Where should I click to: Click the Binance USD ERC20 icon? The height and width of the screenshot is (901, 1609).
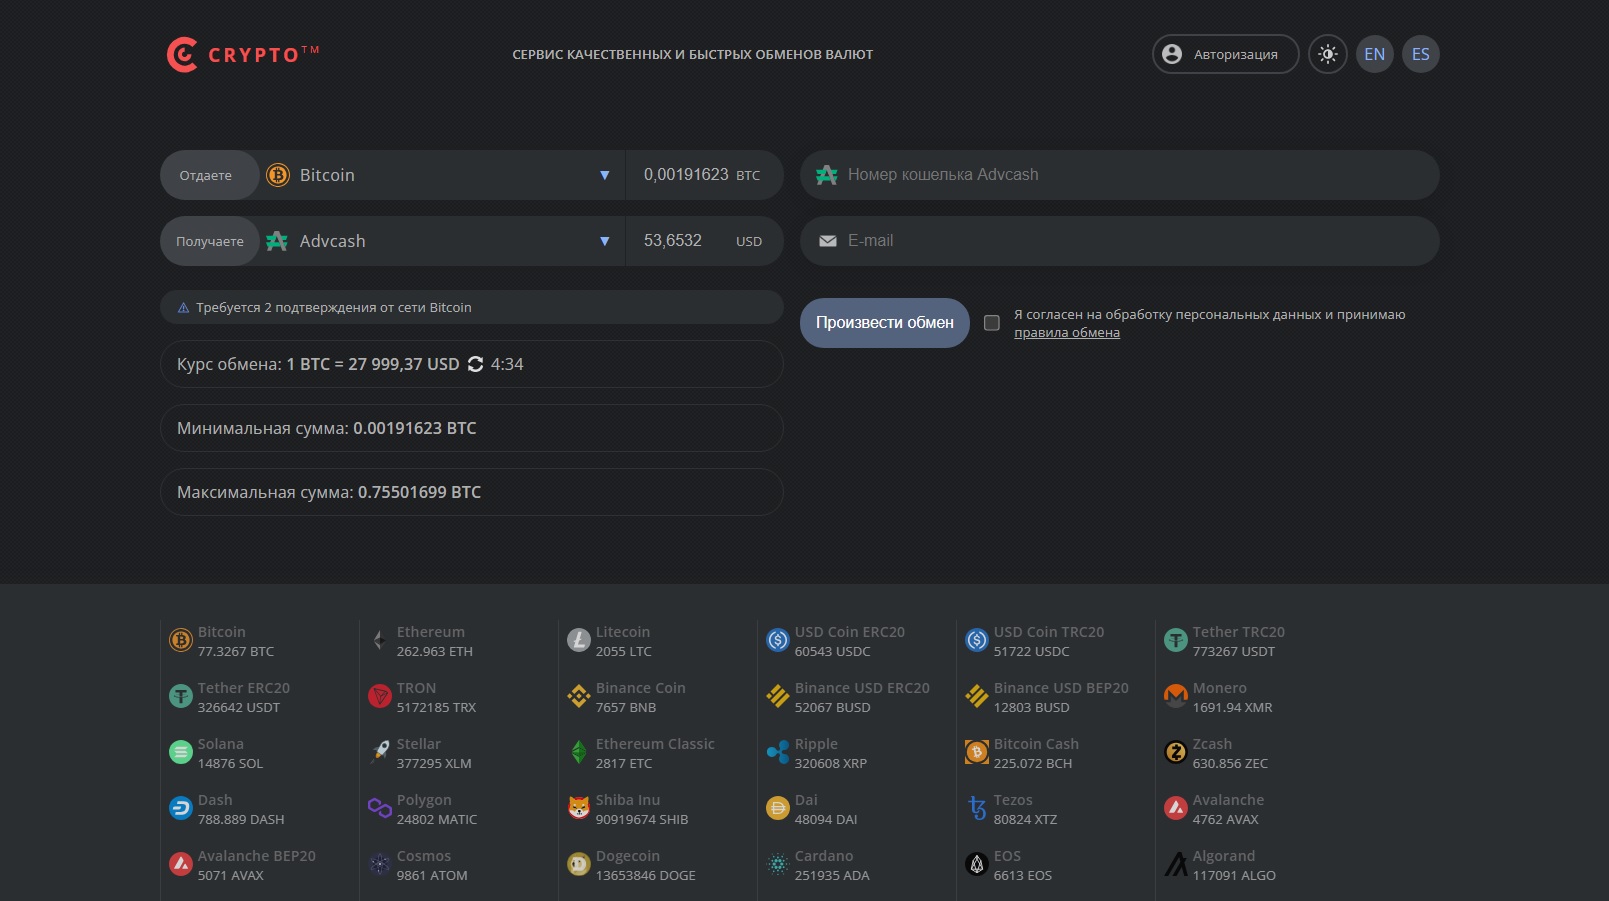pyautogui.click(x=778, y=696)
